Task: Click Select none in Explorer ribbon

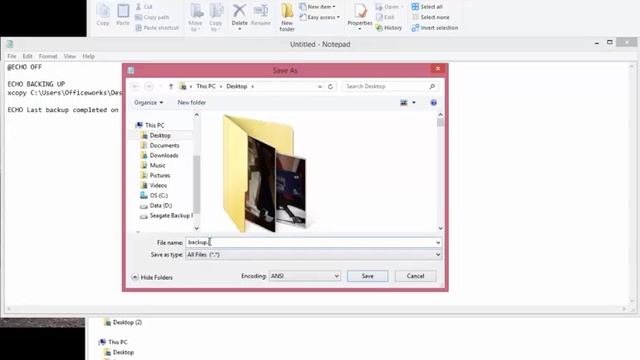Action: (431, 17)
